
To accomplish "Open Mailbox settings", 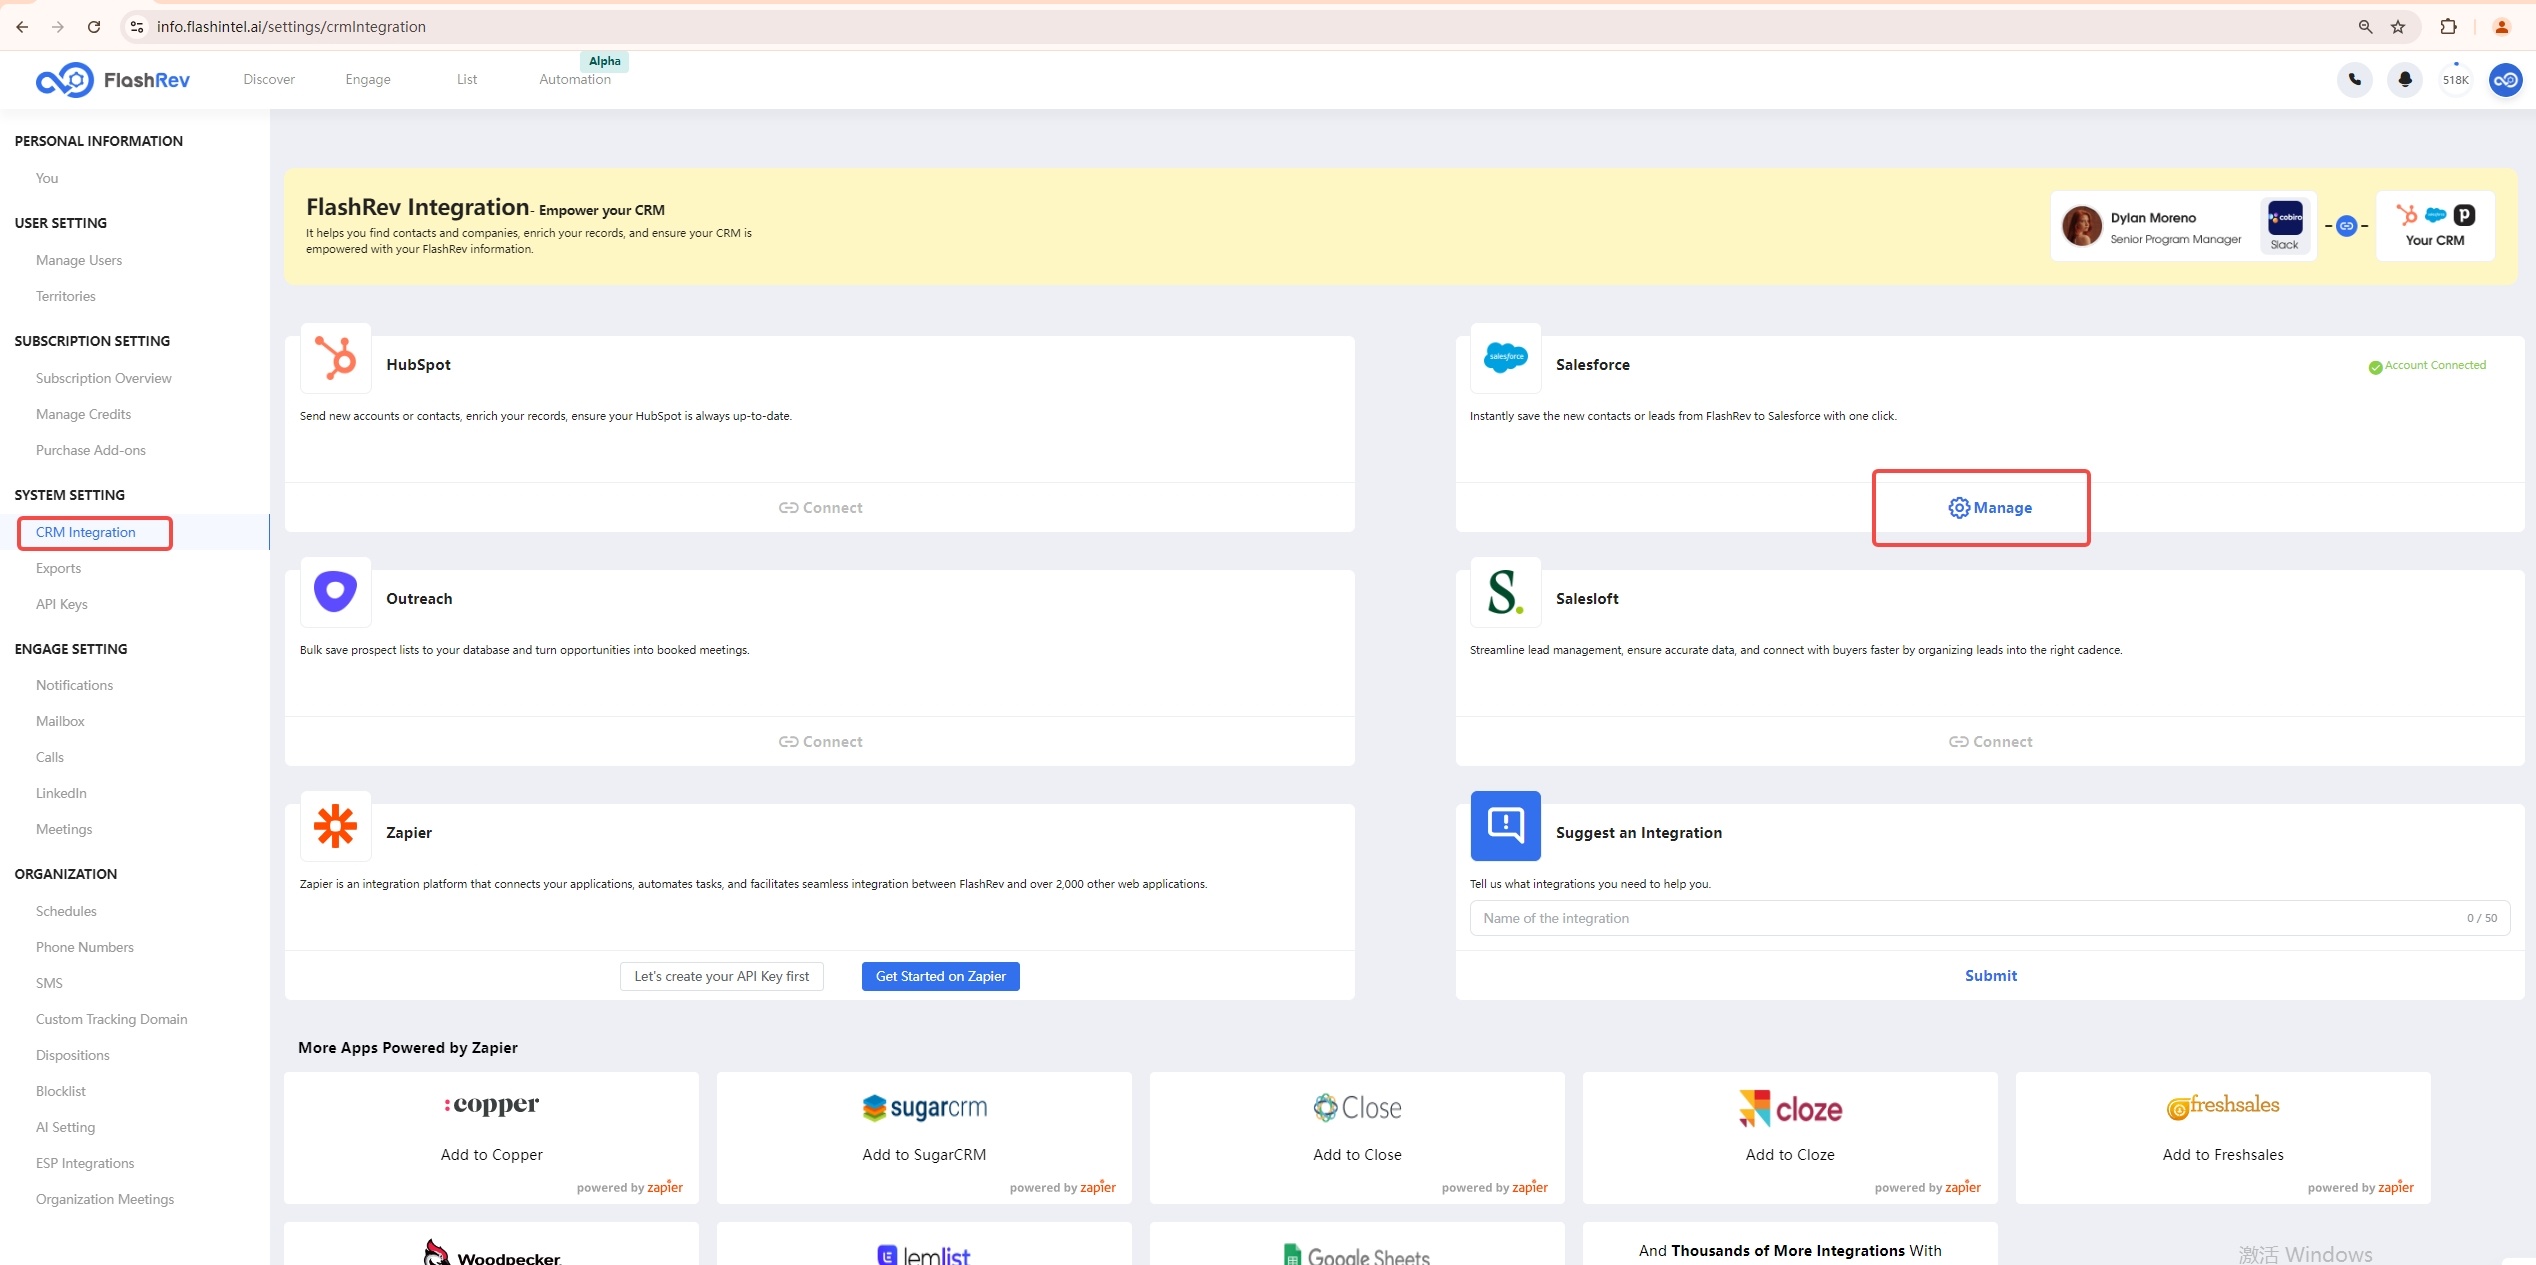I will 60,721.
